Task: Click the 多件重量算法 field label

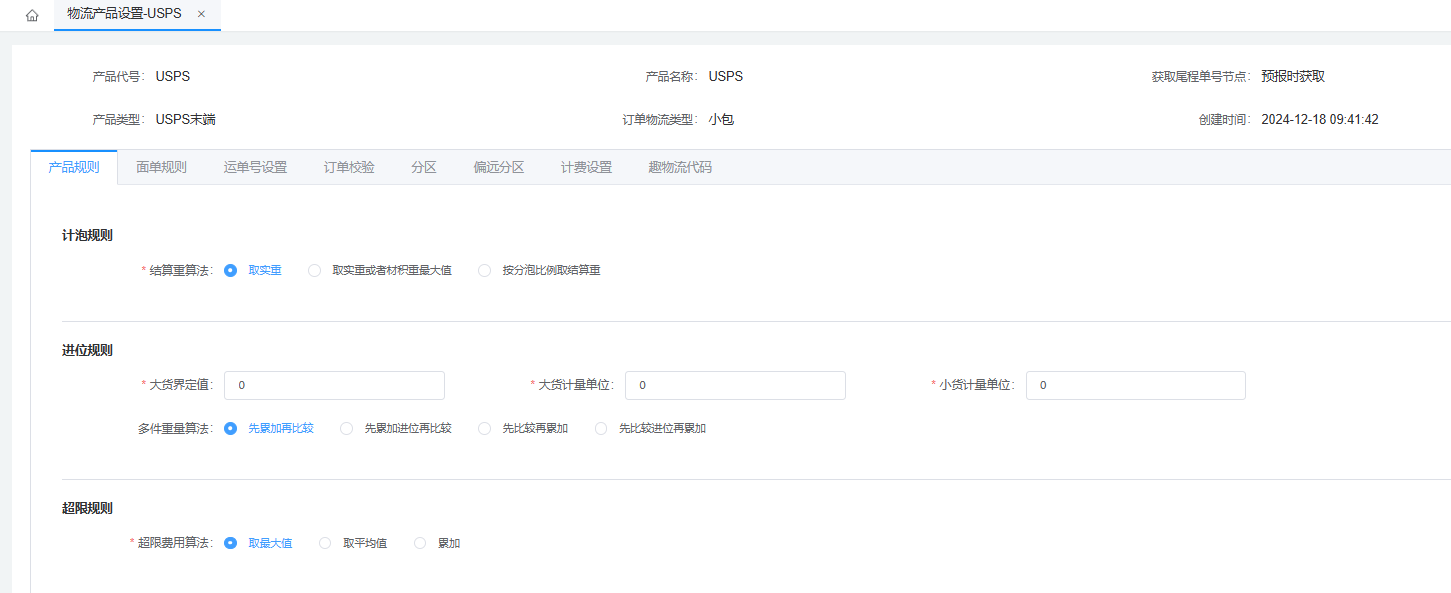Action: (x=175, y=428)
